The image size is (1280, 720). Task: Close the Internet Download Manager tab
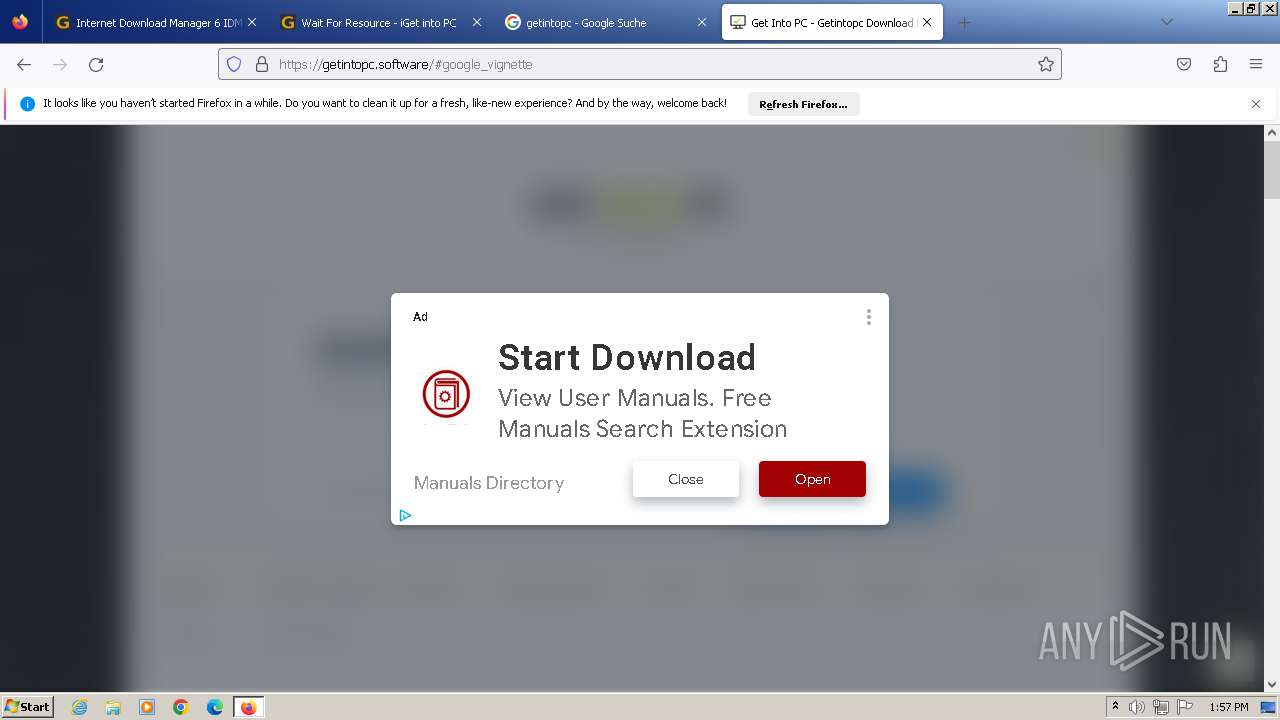click(x=252, y=22)
